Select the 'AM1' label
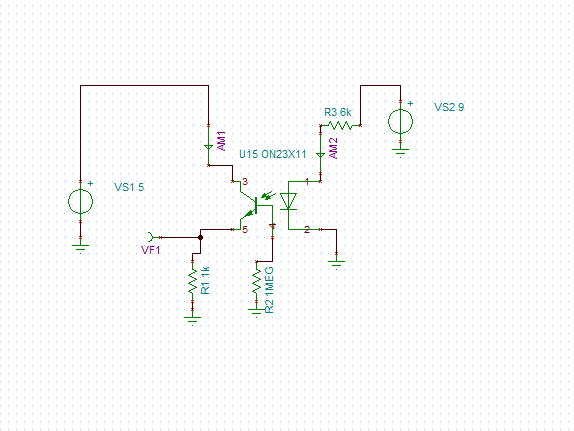Screen dimensions: 574x431 pyautogui.click(x=222, y=141)
